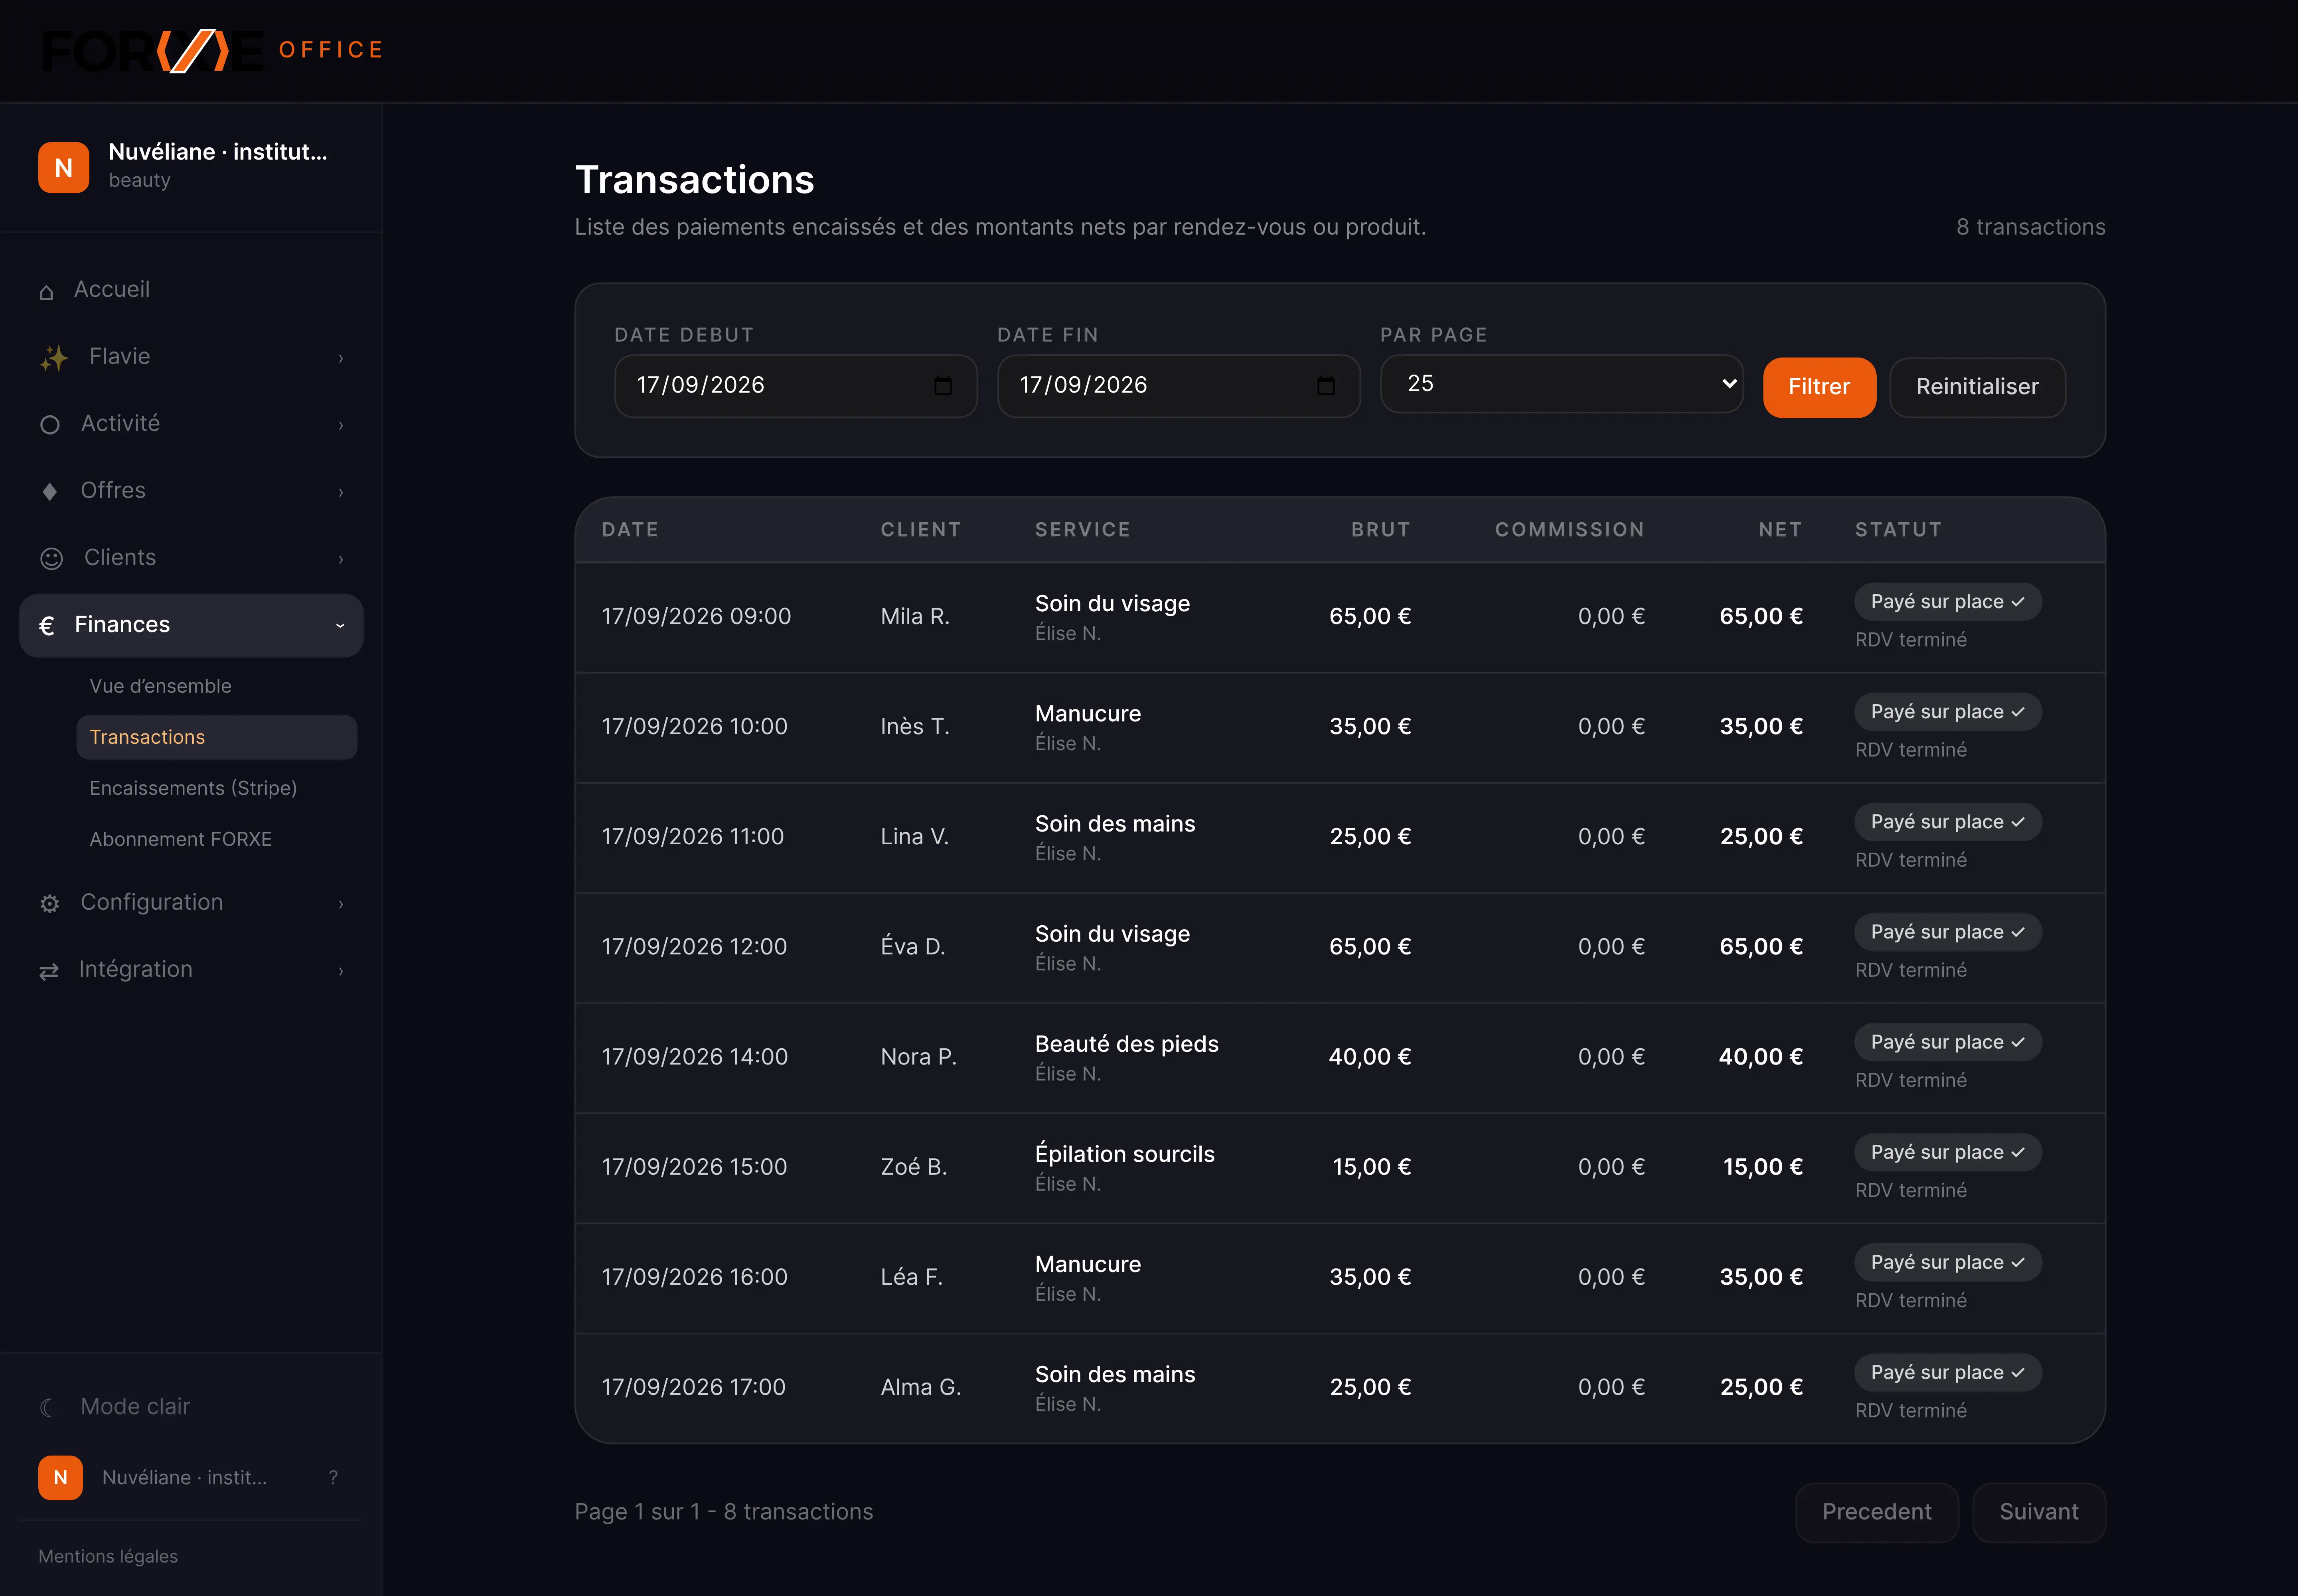Click the Date fin input field
Image resolution: width=2298 pixels, height=1596 pixels.
pos(1178,386)
